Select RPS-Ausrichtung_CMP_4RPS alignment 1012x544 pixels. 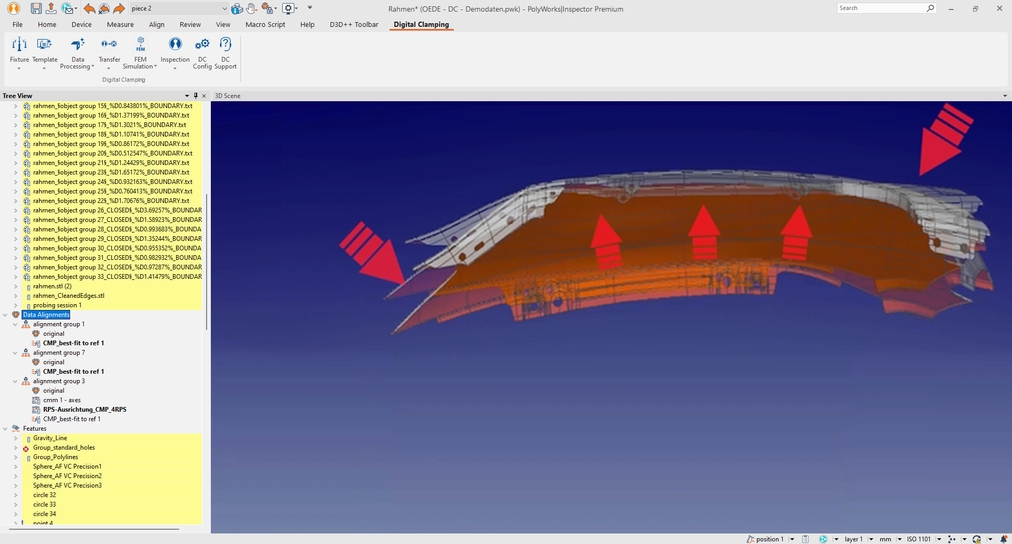pos(84,410)
